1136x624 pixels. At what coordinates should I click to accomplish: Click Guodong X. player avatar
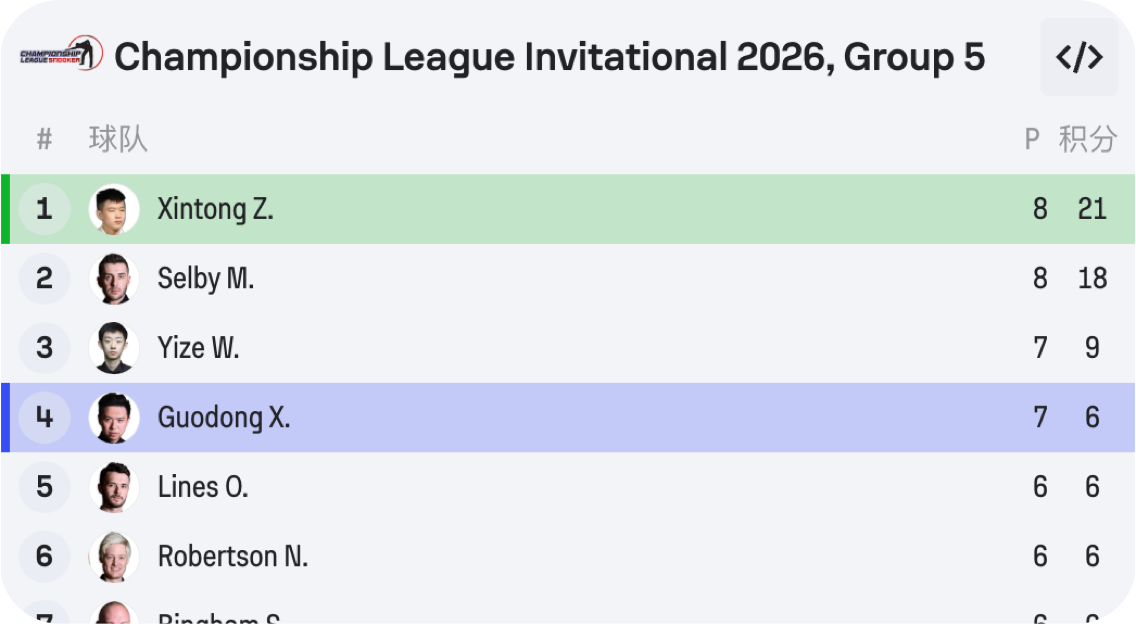(114, 417)
